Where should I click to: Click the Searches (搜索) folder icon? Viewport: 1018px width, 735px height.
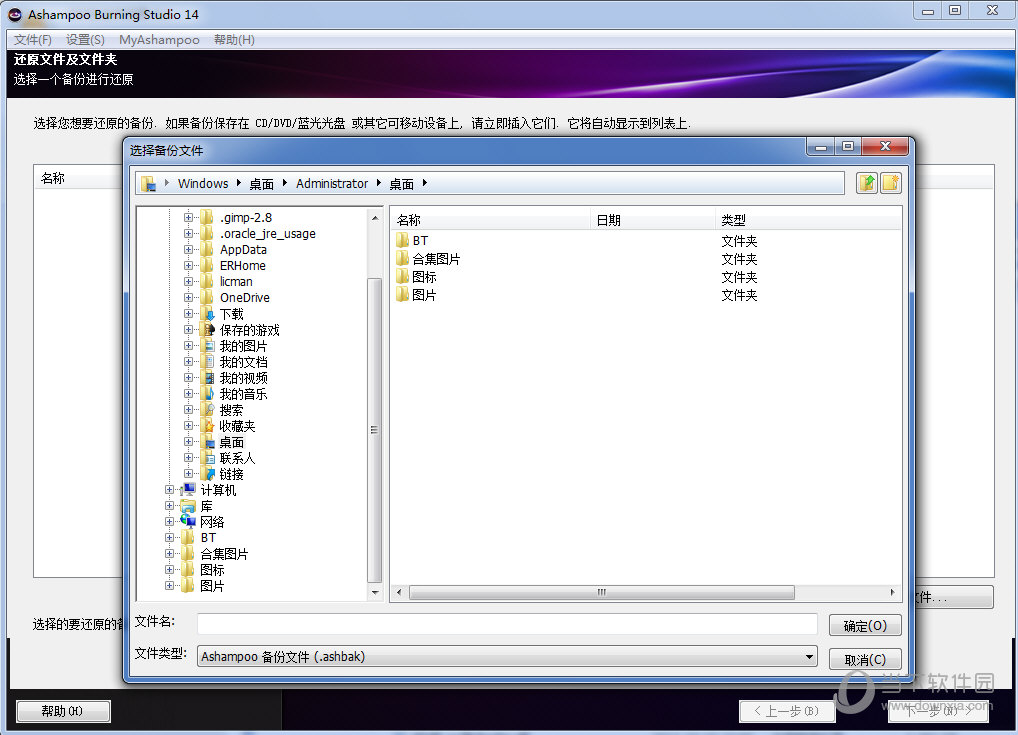tap(207, 410)
